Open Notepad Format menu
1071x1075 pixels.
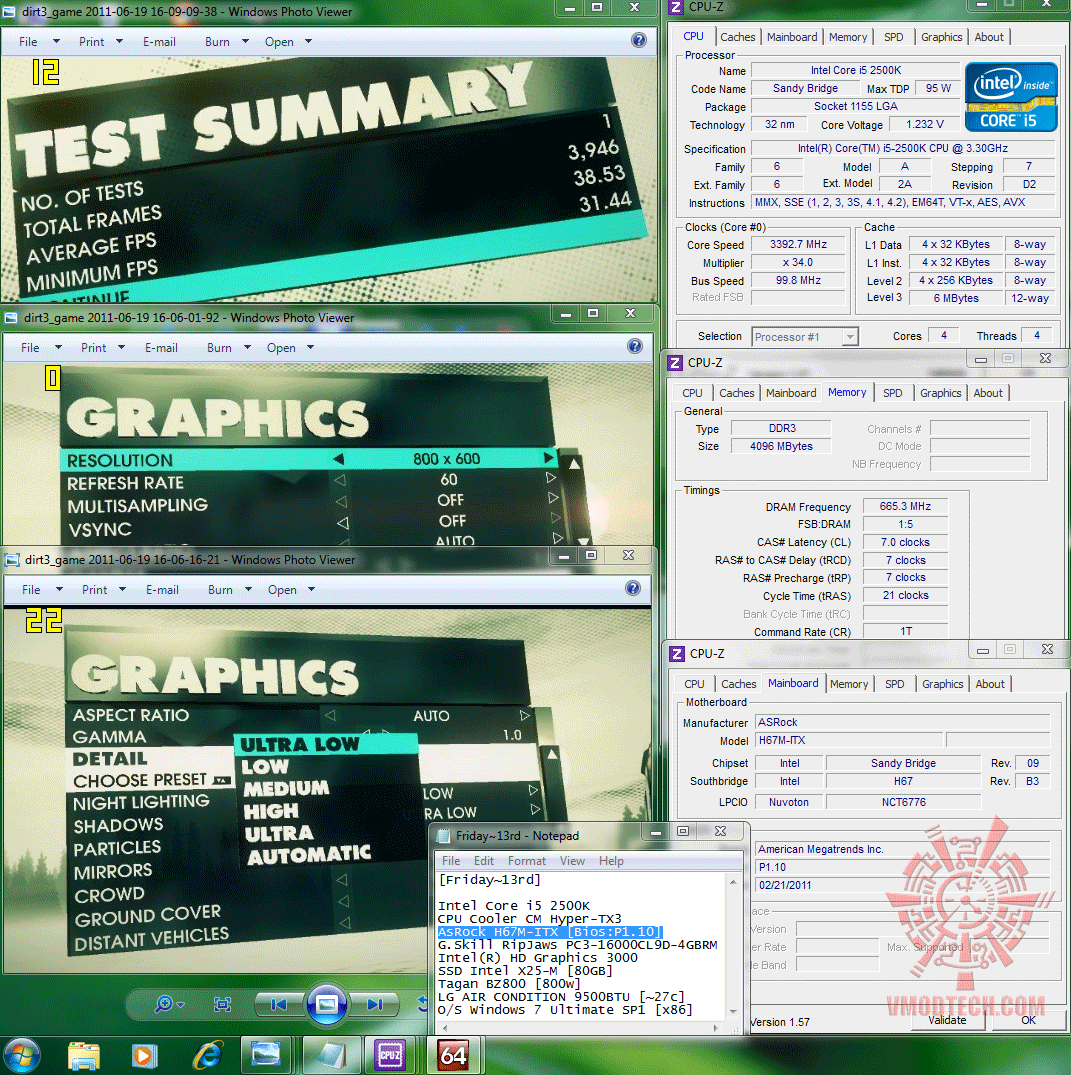527,861
